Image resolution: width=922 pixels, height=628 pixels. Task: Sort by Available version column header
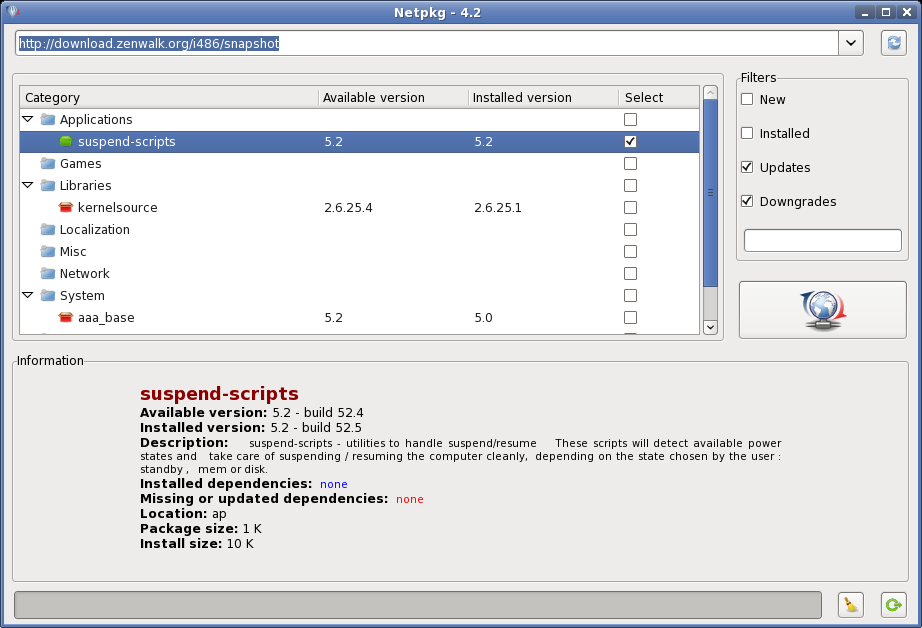[393, 98]
